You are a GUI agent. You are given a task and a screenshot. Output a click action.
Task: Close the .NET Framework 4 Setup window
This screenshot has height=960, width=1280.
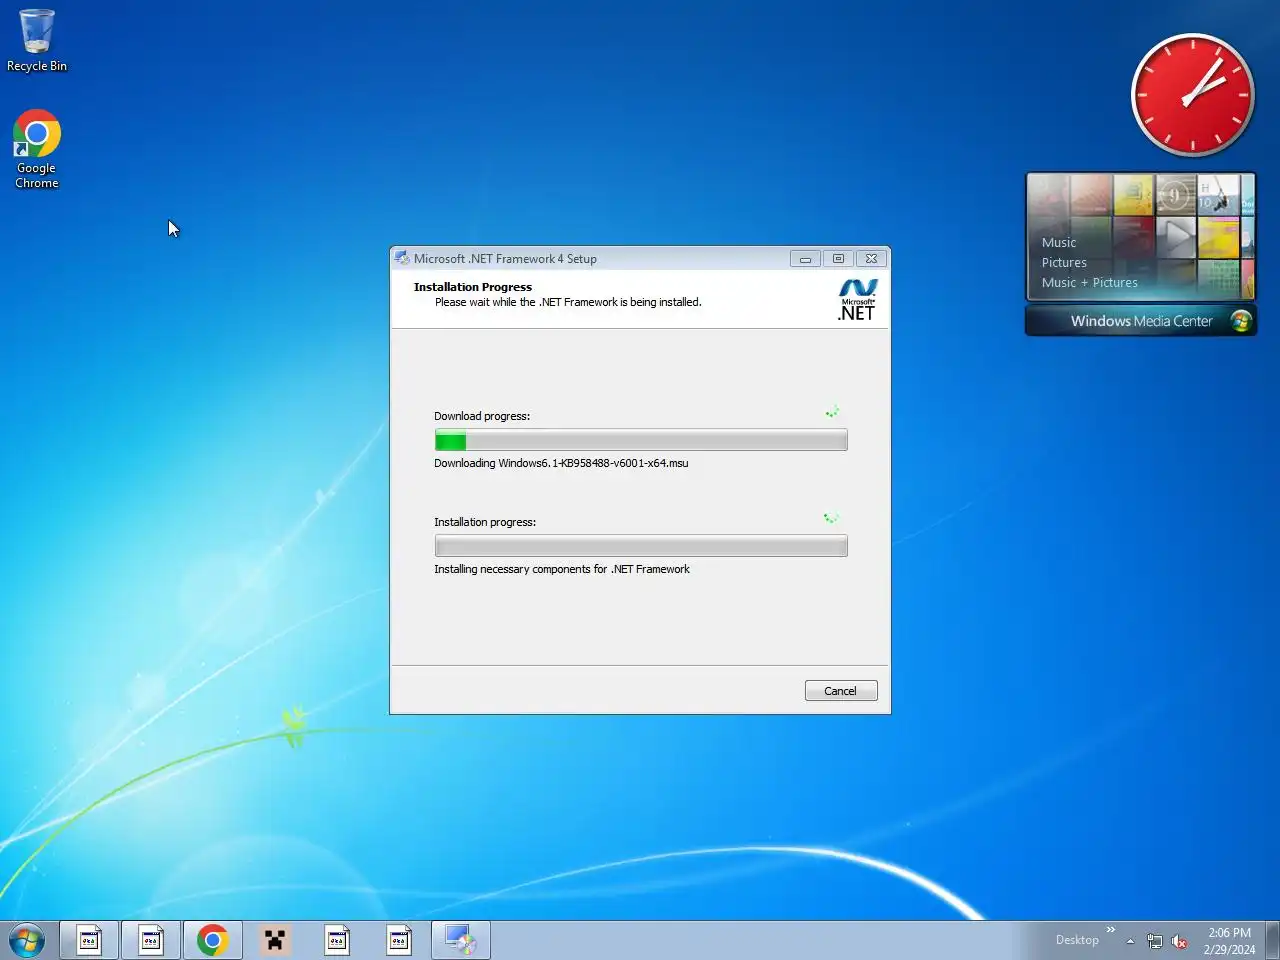pos(871,259)
